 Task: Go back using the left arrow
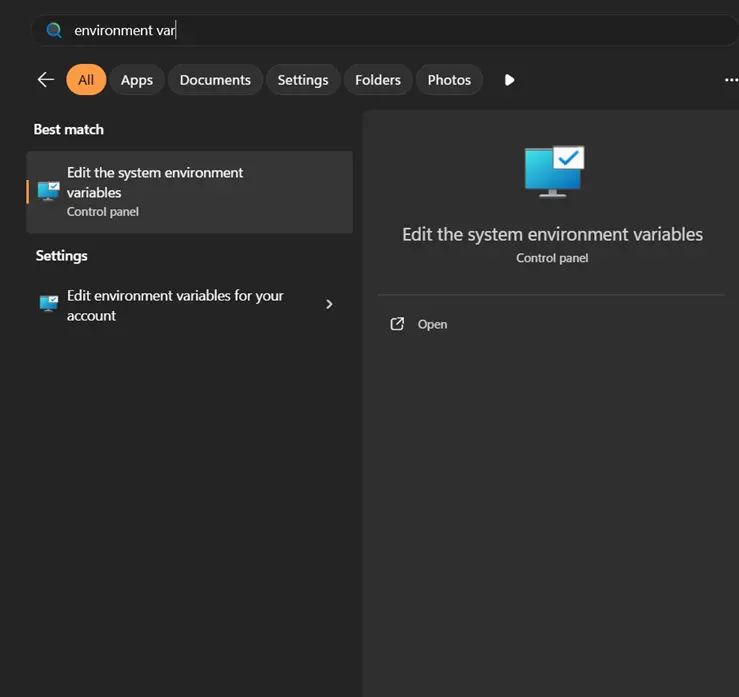[46, 80]
